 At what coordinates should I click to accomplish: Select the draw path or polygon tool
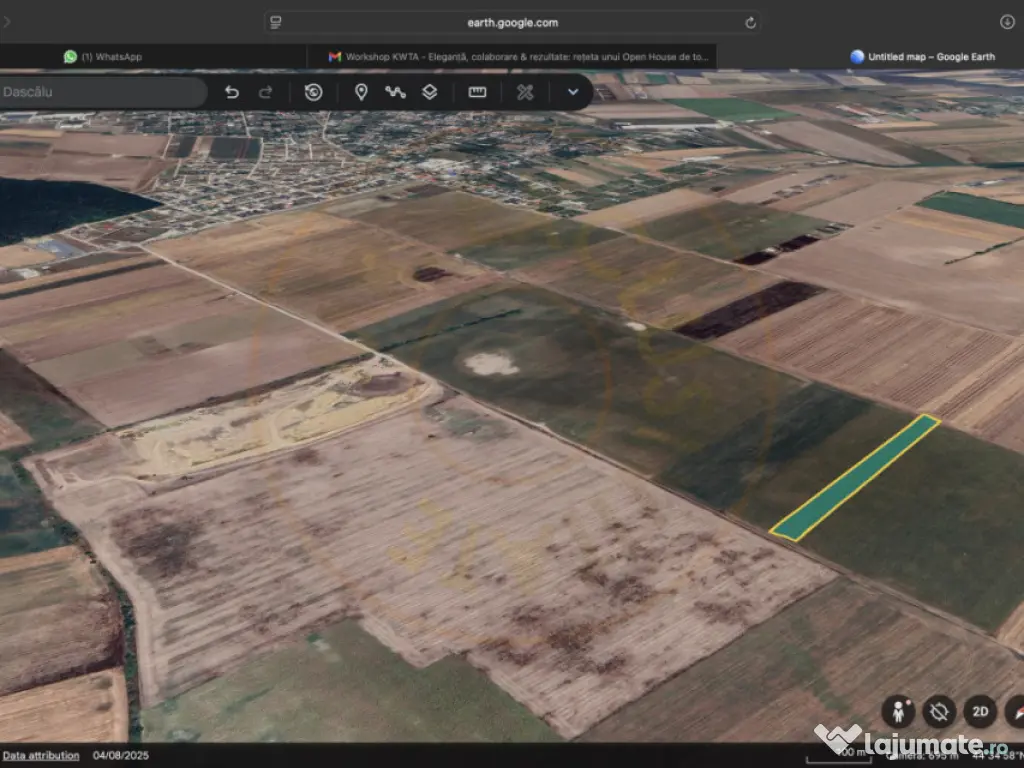(395, 92)
